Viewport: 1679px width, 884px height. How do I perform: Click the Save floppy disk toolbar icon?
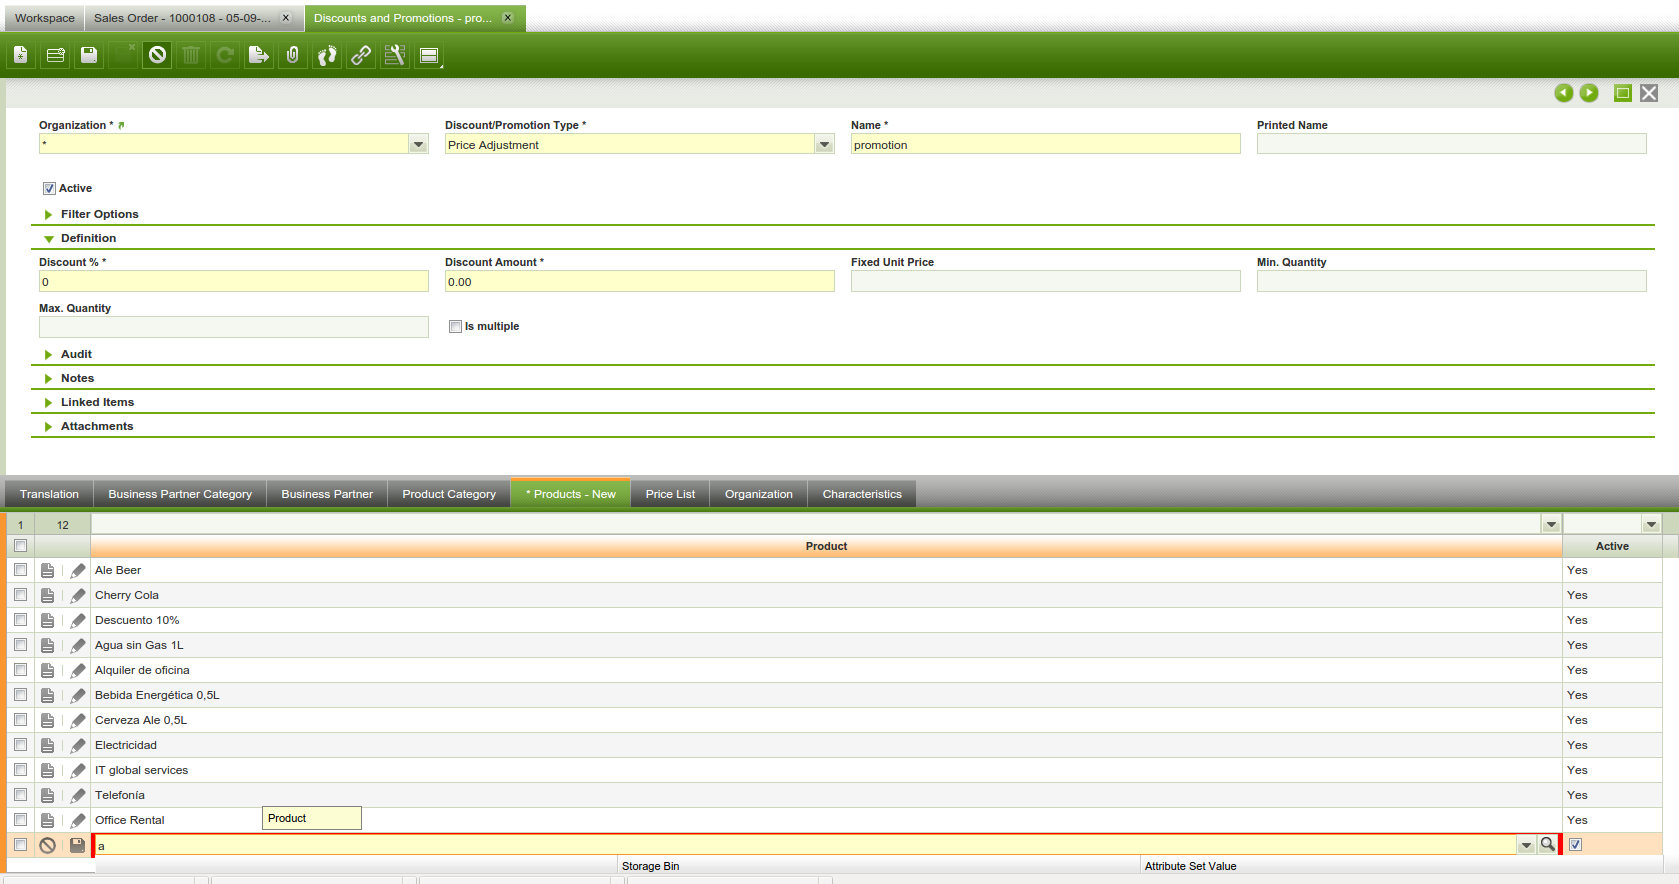pyautogui.click(x=89, y=55)
